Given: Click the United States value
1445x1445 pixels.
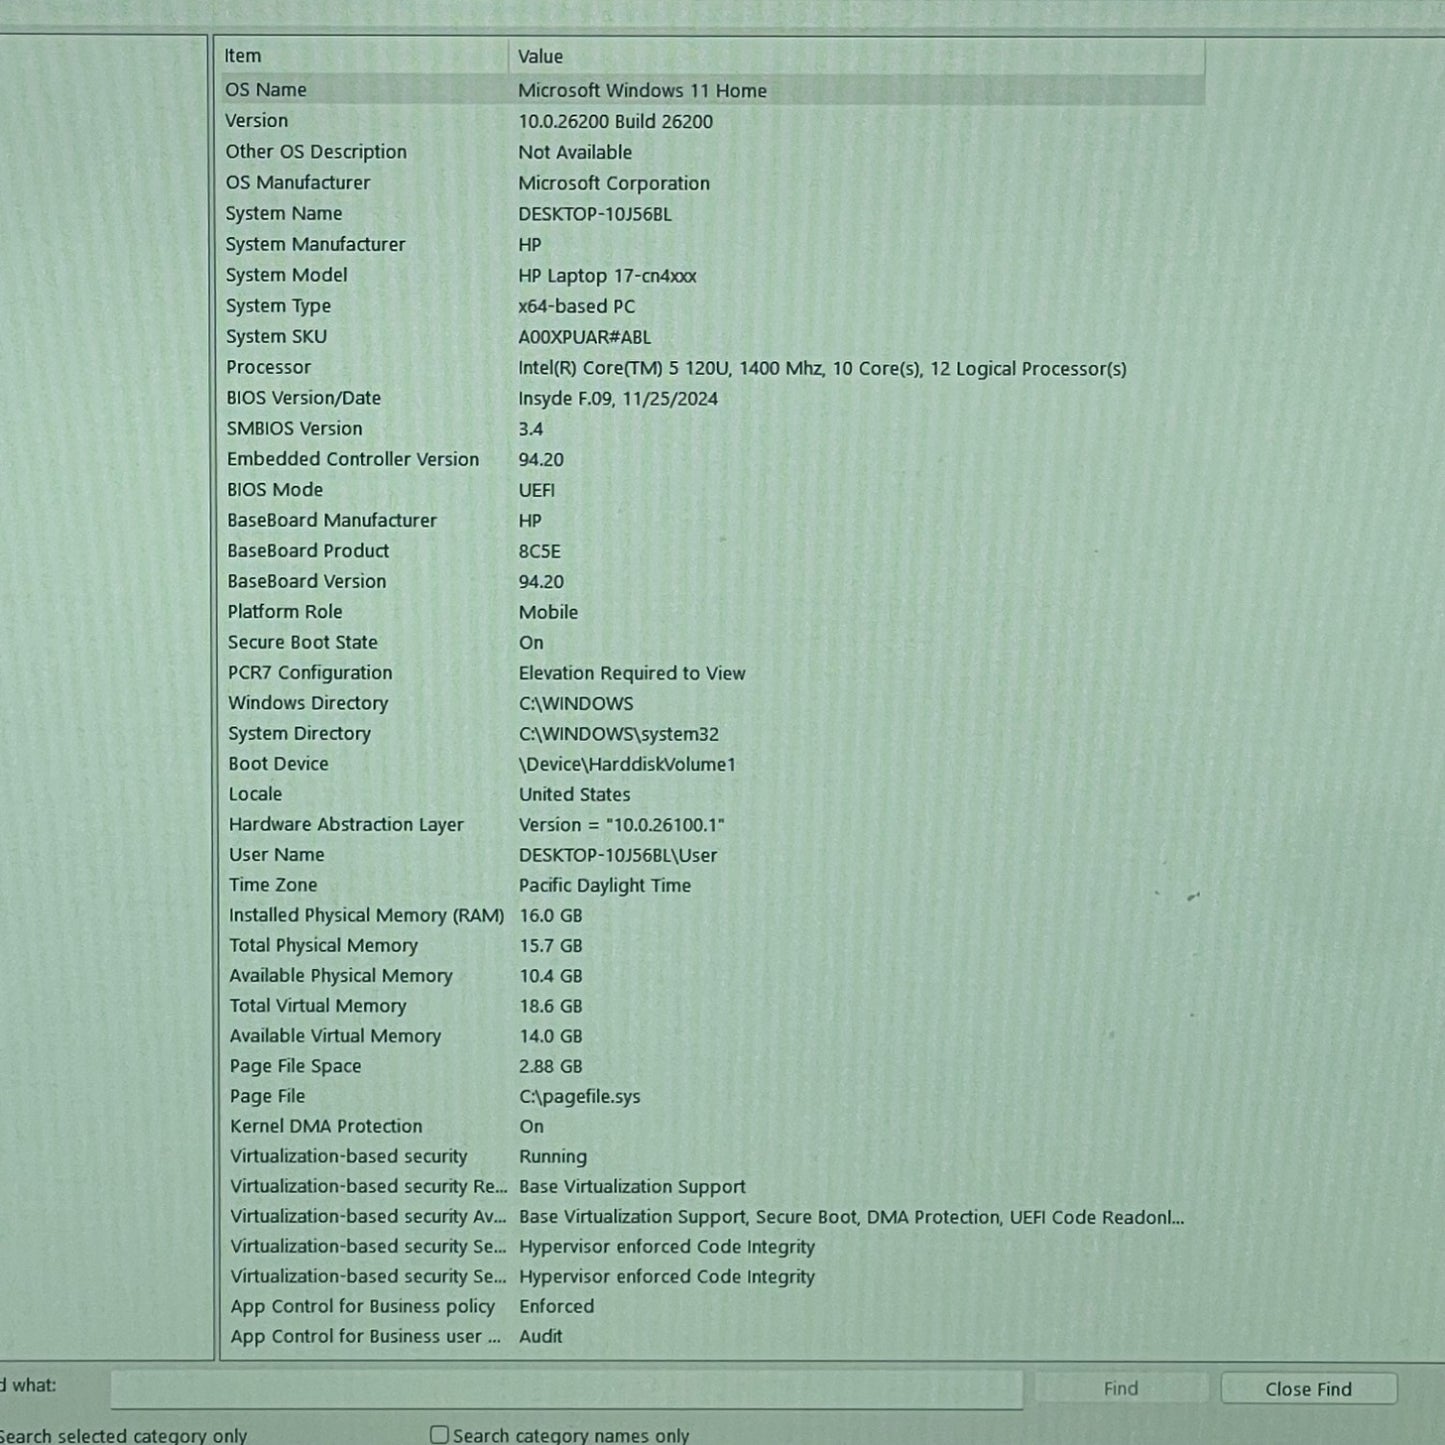Looking at the screenshot, I should pos(575,795).
